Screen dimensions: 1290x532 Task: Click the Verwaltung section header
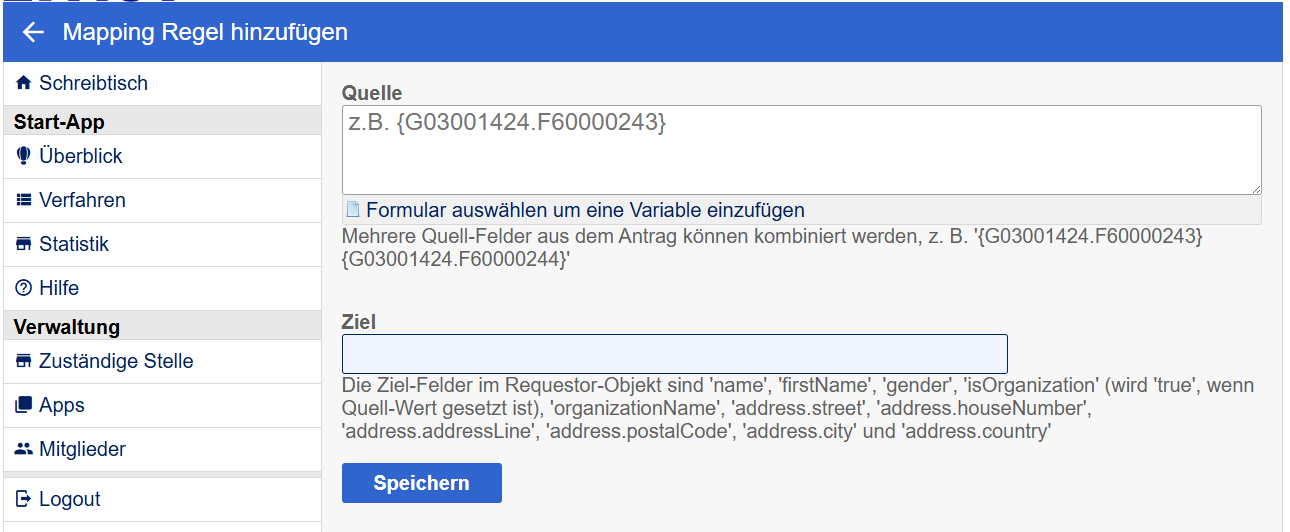(x=67, y=327)
